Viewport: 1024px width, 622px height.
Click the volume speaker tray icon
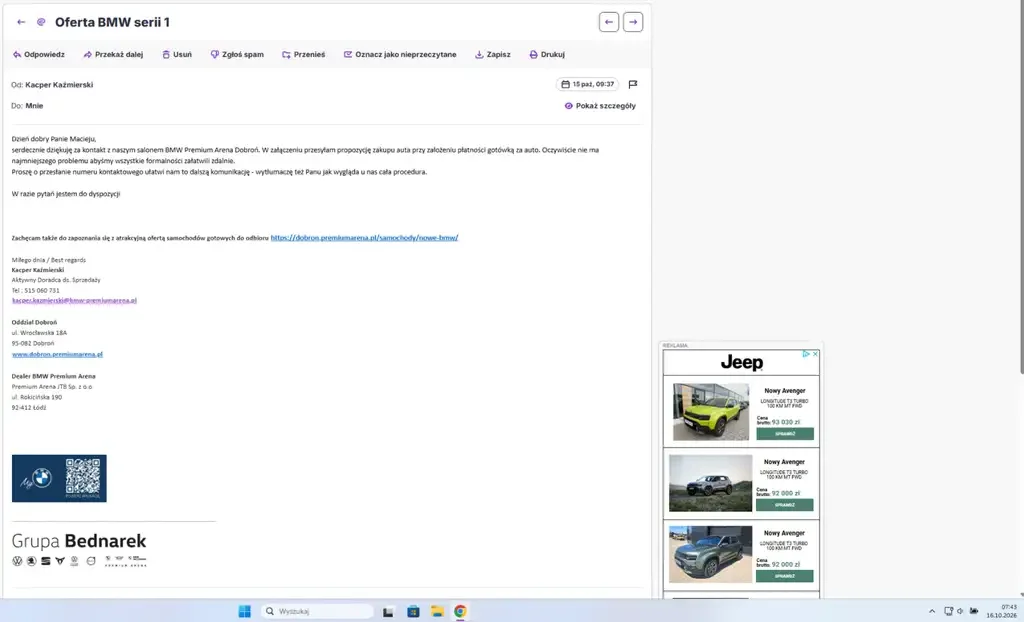960,612
